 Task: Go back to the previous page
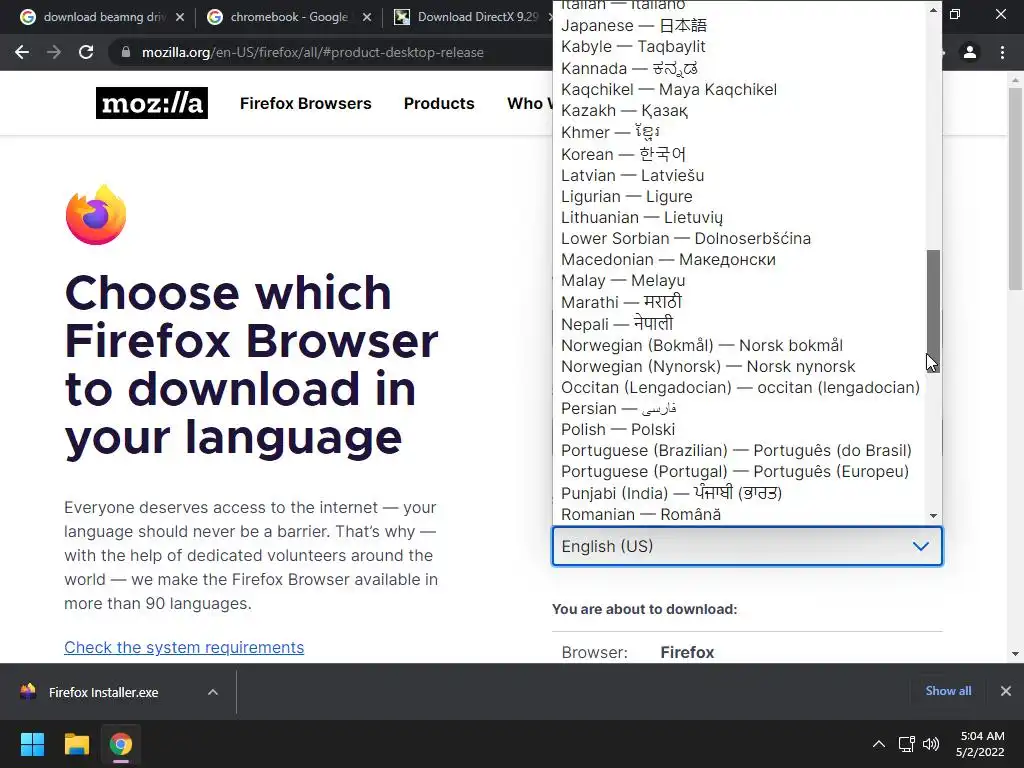coord(22,52)
